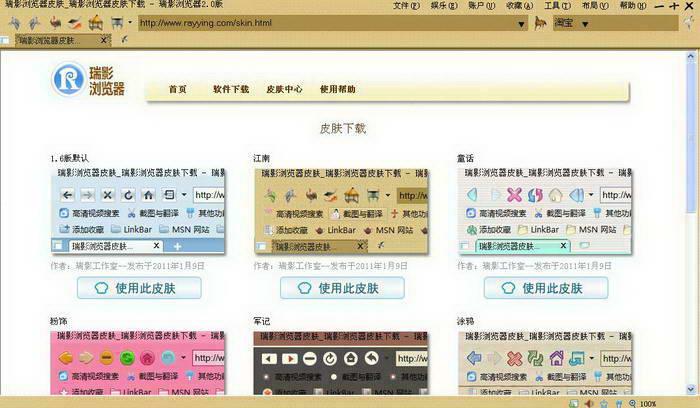Click the Rayying R logo on webpage

click(68, 79)
